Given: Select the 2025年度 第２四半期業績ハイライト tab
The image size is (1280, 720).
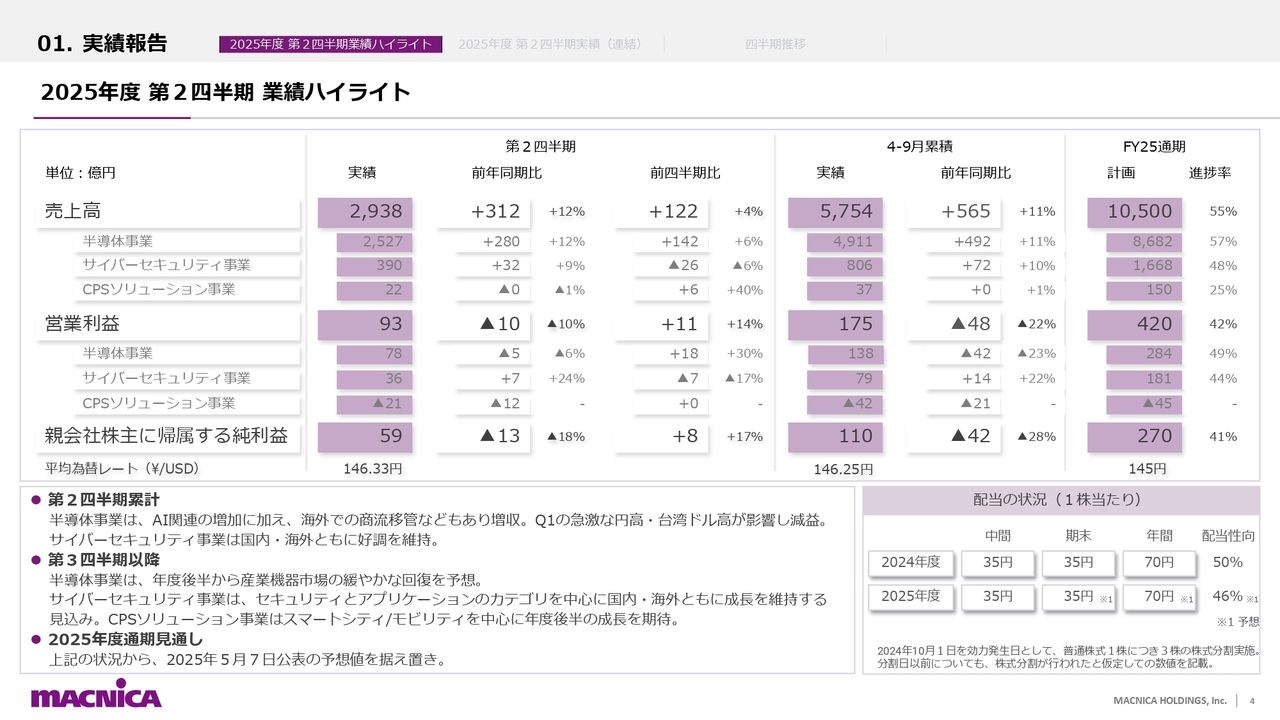Looking at the screenshot, I should (333, 44).
